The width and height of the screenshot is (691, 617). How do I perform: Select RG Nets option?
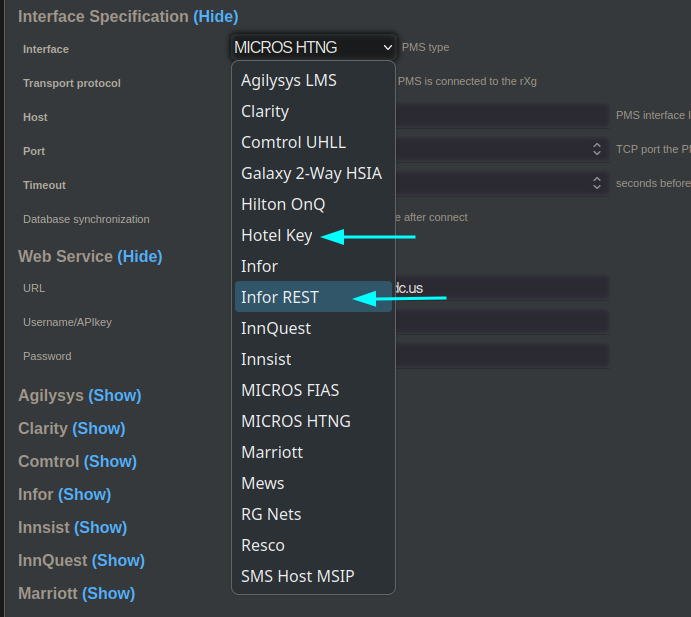point(313,514)
